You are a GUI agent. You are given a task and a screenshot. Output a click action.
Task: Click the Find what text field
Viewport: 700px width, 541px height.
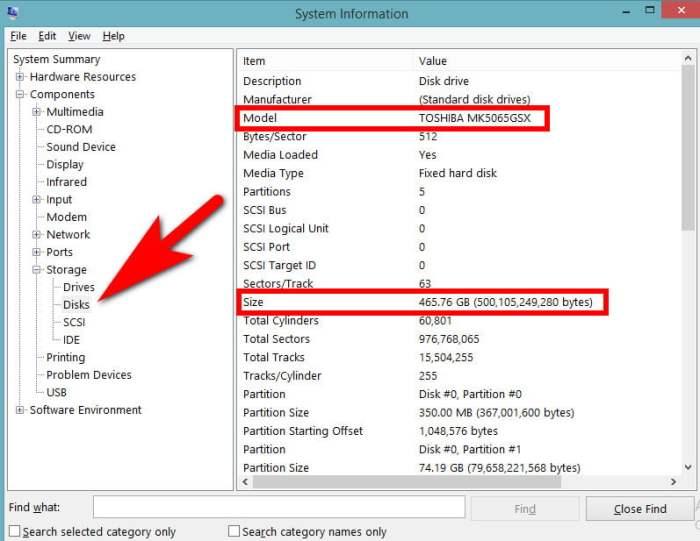click(x=279, y=508)
